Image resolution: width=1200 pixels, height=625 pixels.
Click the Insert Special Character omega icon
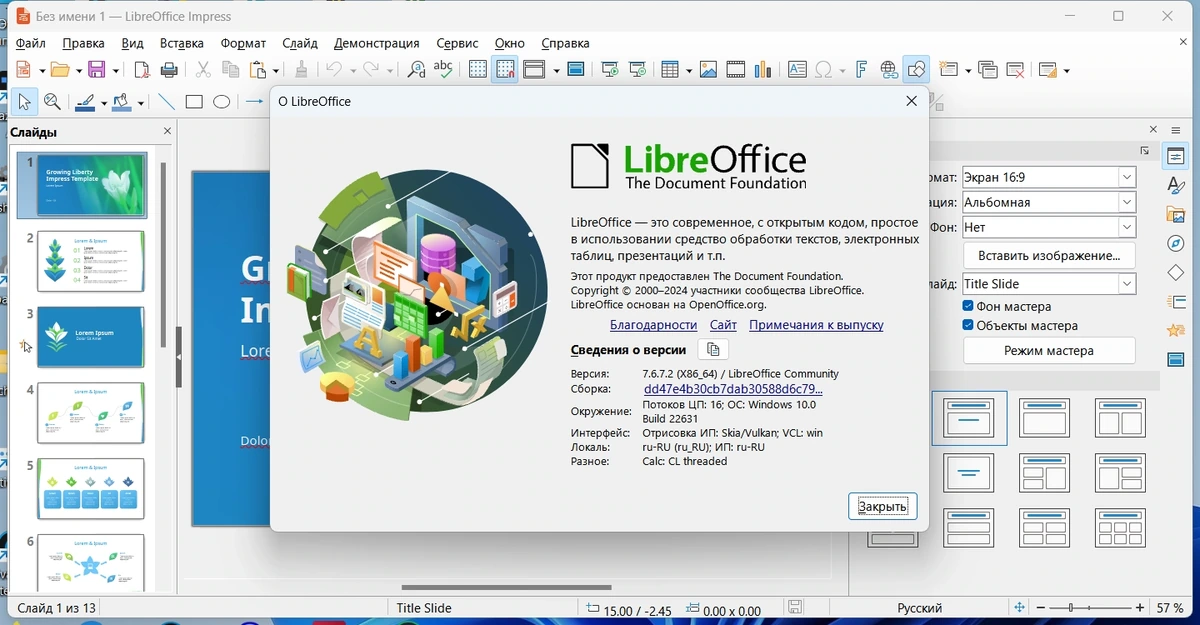[824, 69]
